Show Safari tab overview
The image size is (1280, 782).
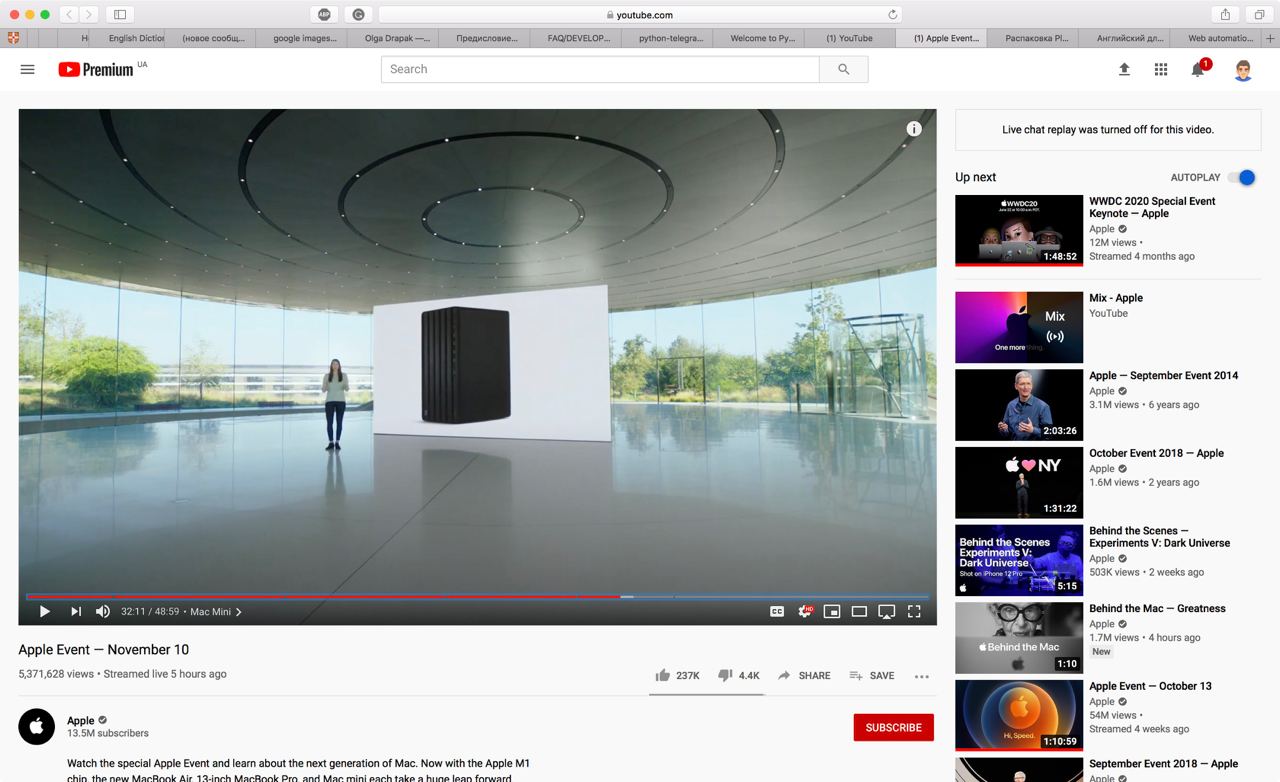[x=1259, y=14]
